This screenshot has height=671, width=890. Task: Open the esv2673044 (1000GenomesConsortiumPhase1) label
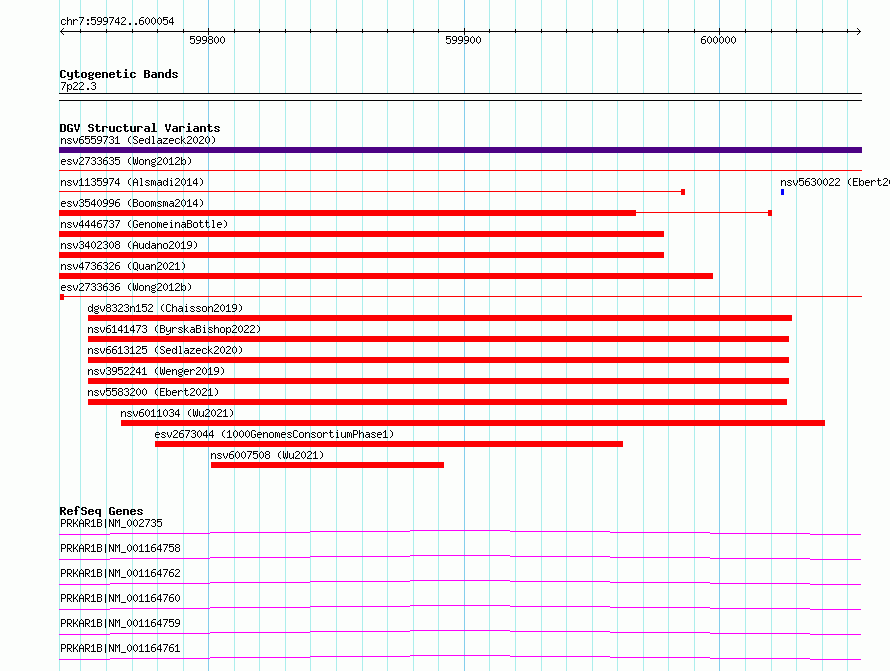(274, 434)
